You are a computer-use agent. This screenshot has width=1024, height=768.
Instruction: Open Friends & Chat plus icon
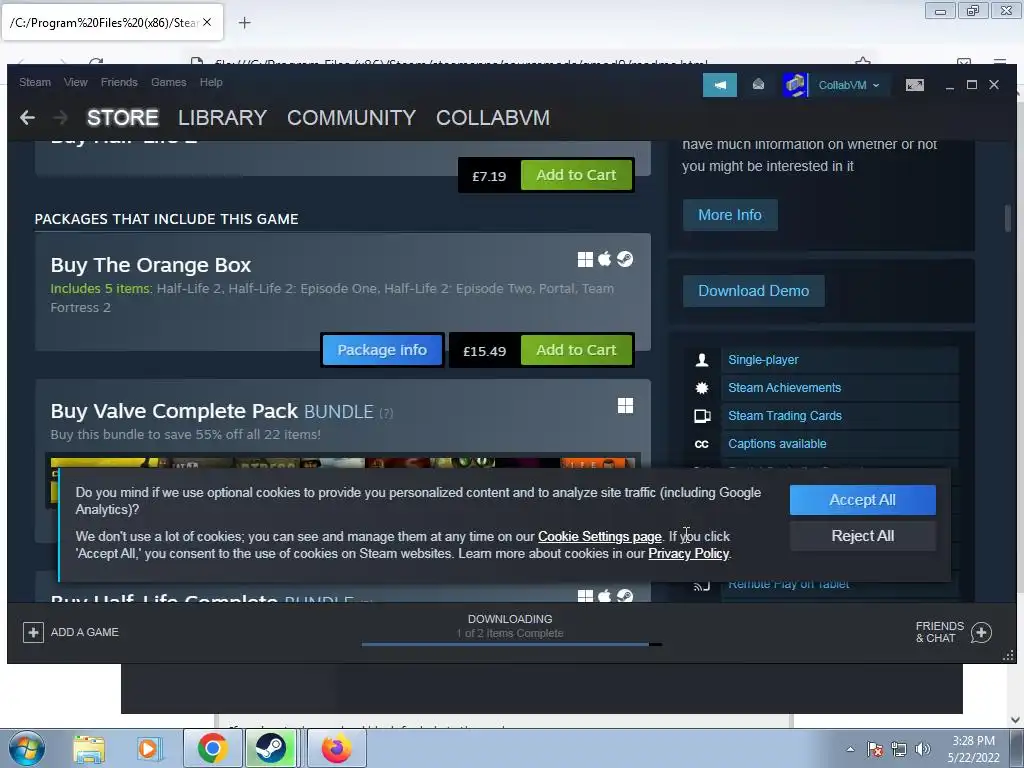981,632
